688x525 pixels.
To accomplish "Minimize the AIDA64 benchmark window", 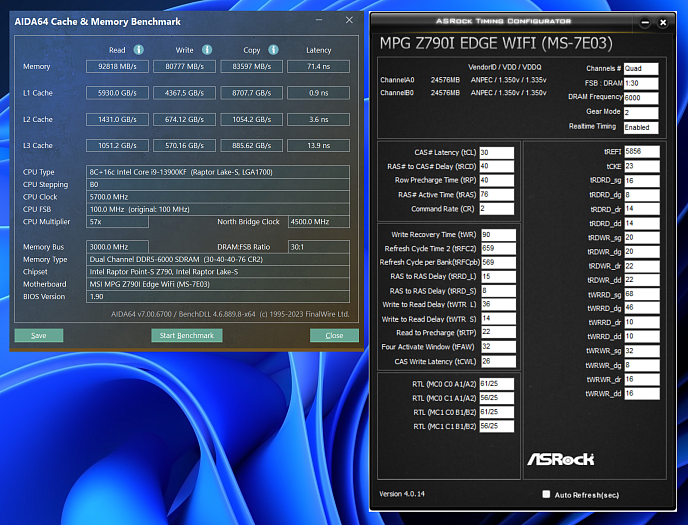I will (319, 20).
